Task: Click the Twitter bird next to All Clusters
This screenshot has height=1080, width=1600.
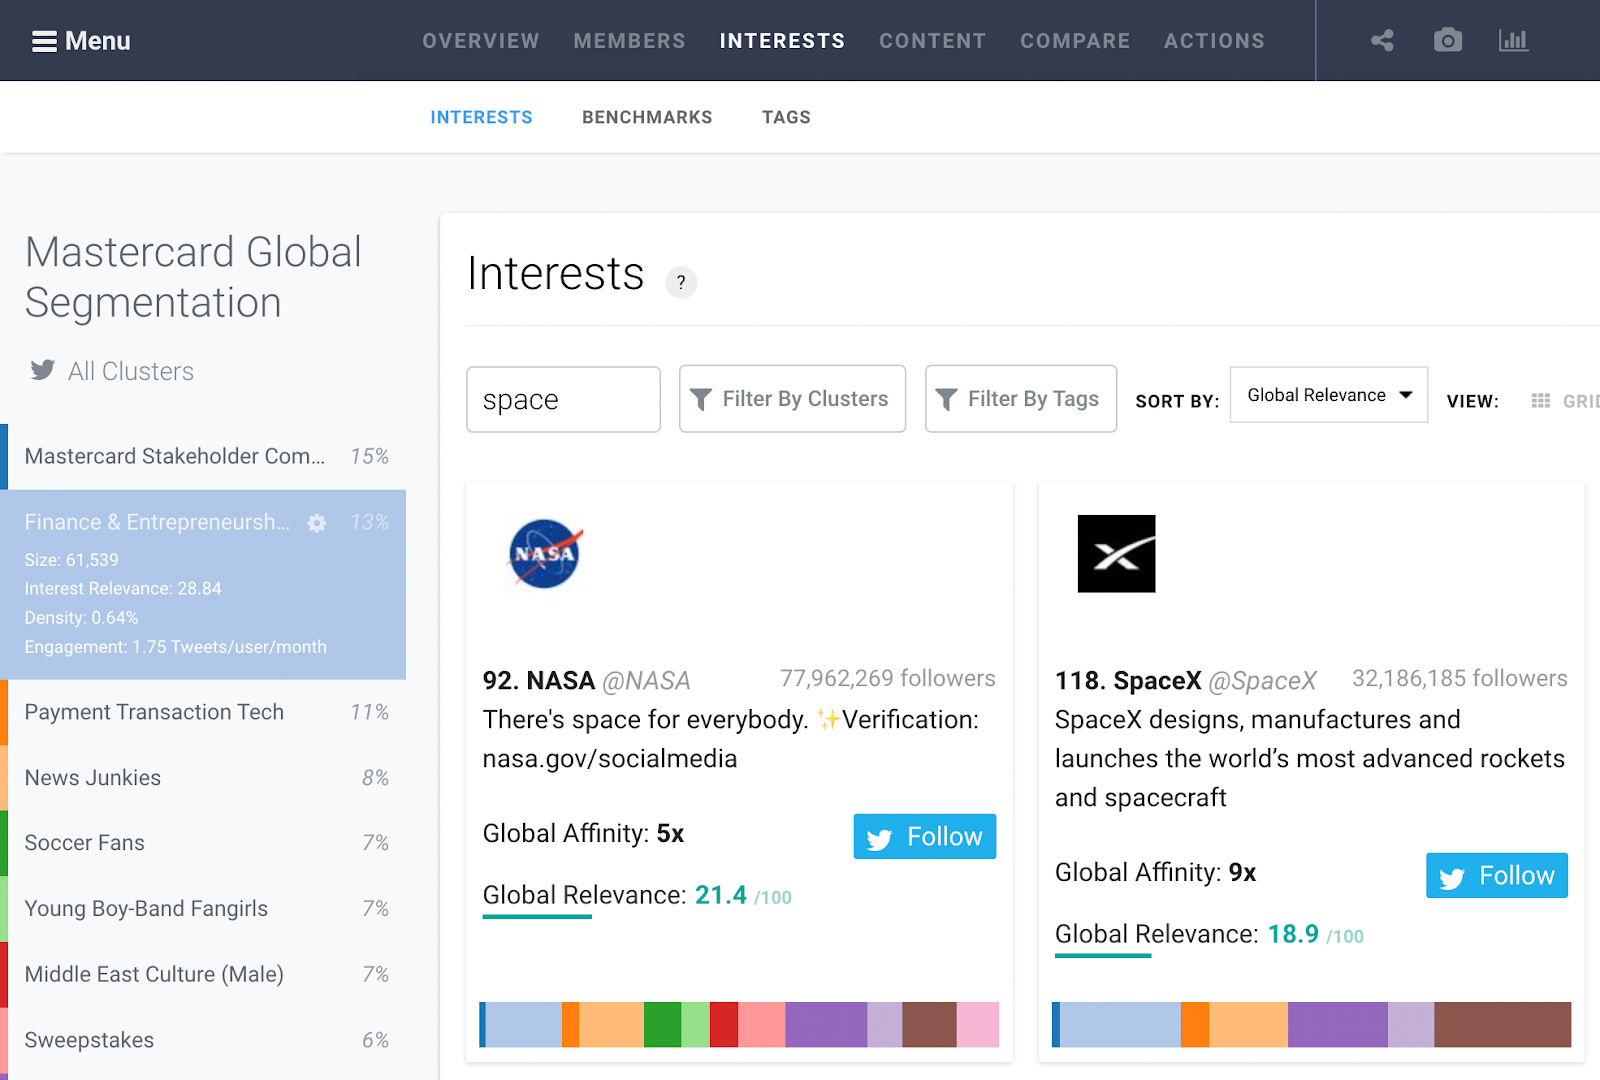Action: click(43, 370)
